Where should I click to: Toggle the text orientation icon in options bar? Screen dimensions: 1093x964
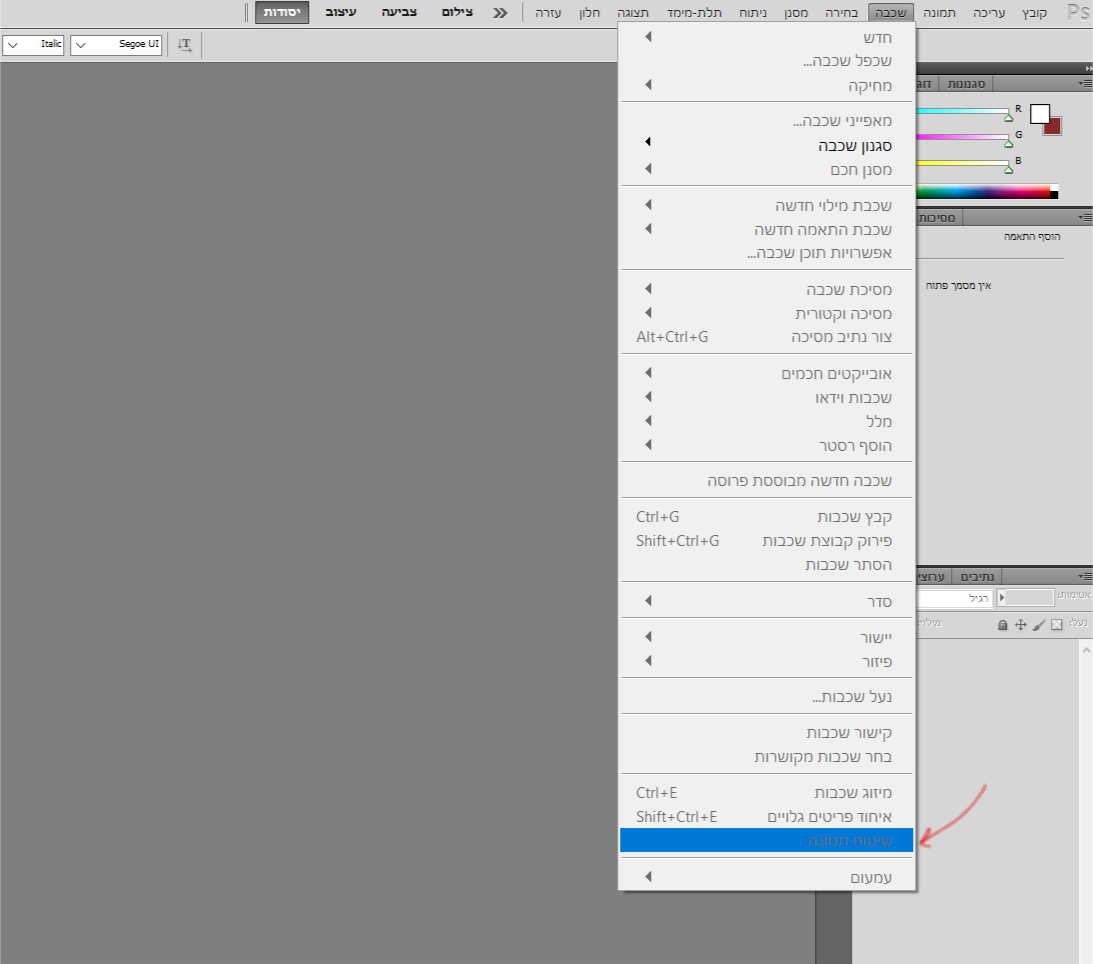[184, 45]
